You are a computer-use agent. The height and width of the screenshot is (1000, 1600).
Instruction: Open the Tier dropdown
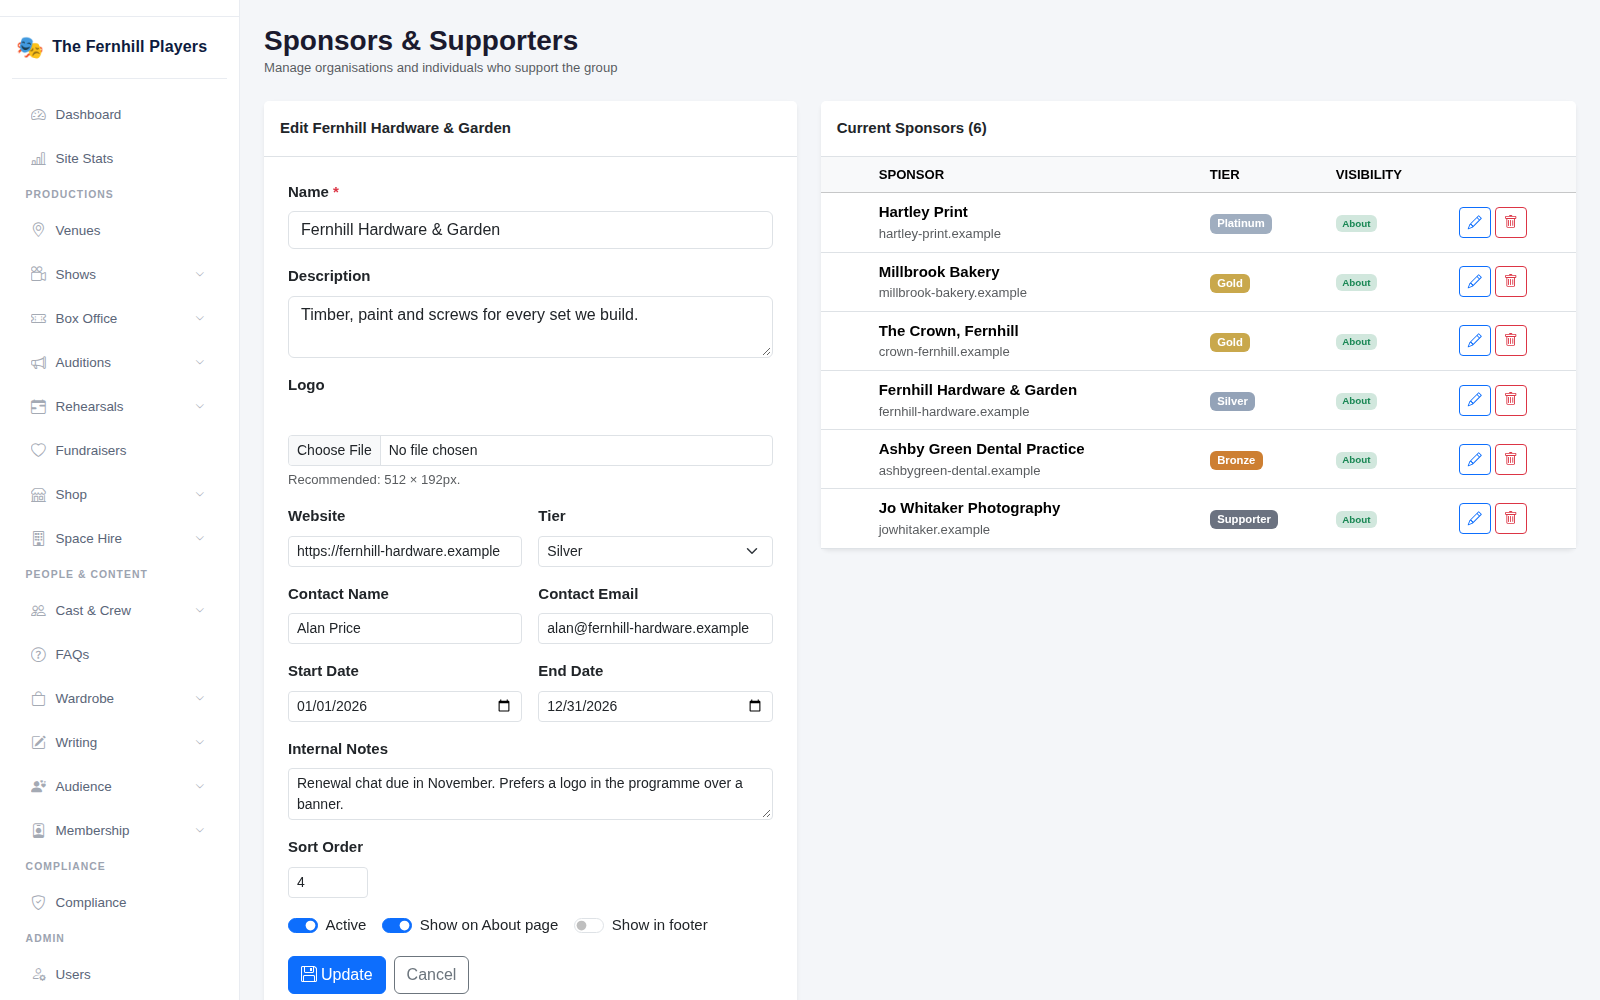pyautogui.click(x=655, y=551)
